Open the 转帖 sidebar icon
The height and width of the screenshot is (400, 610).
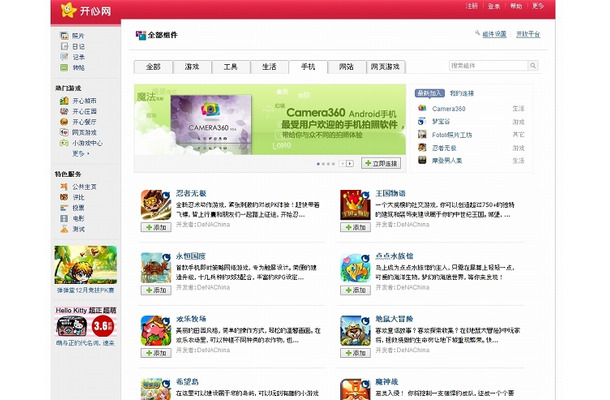coord(64,68)
